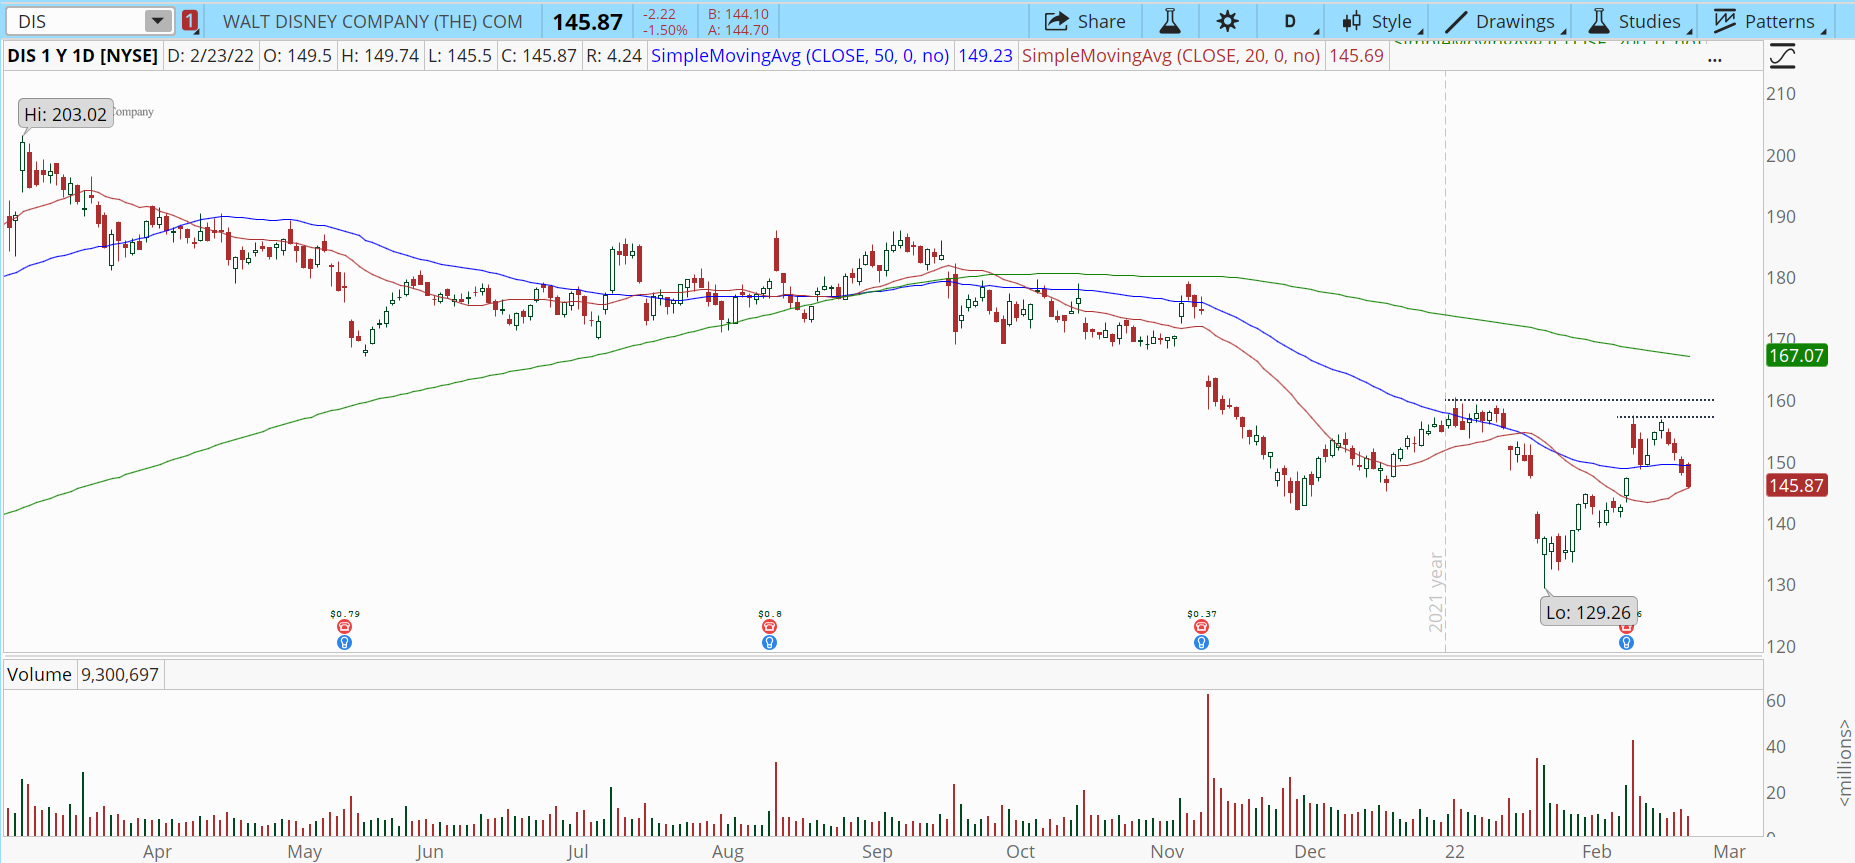The height and width of the screenshot is (863, 1855).
Task: Click the C: 145.87 close value
Action: [x=539, y=56]
